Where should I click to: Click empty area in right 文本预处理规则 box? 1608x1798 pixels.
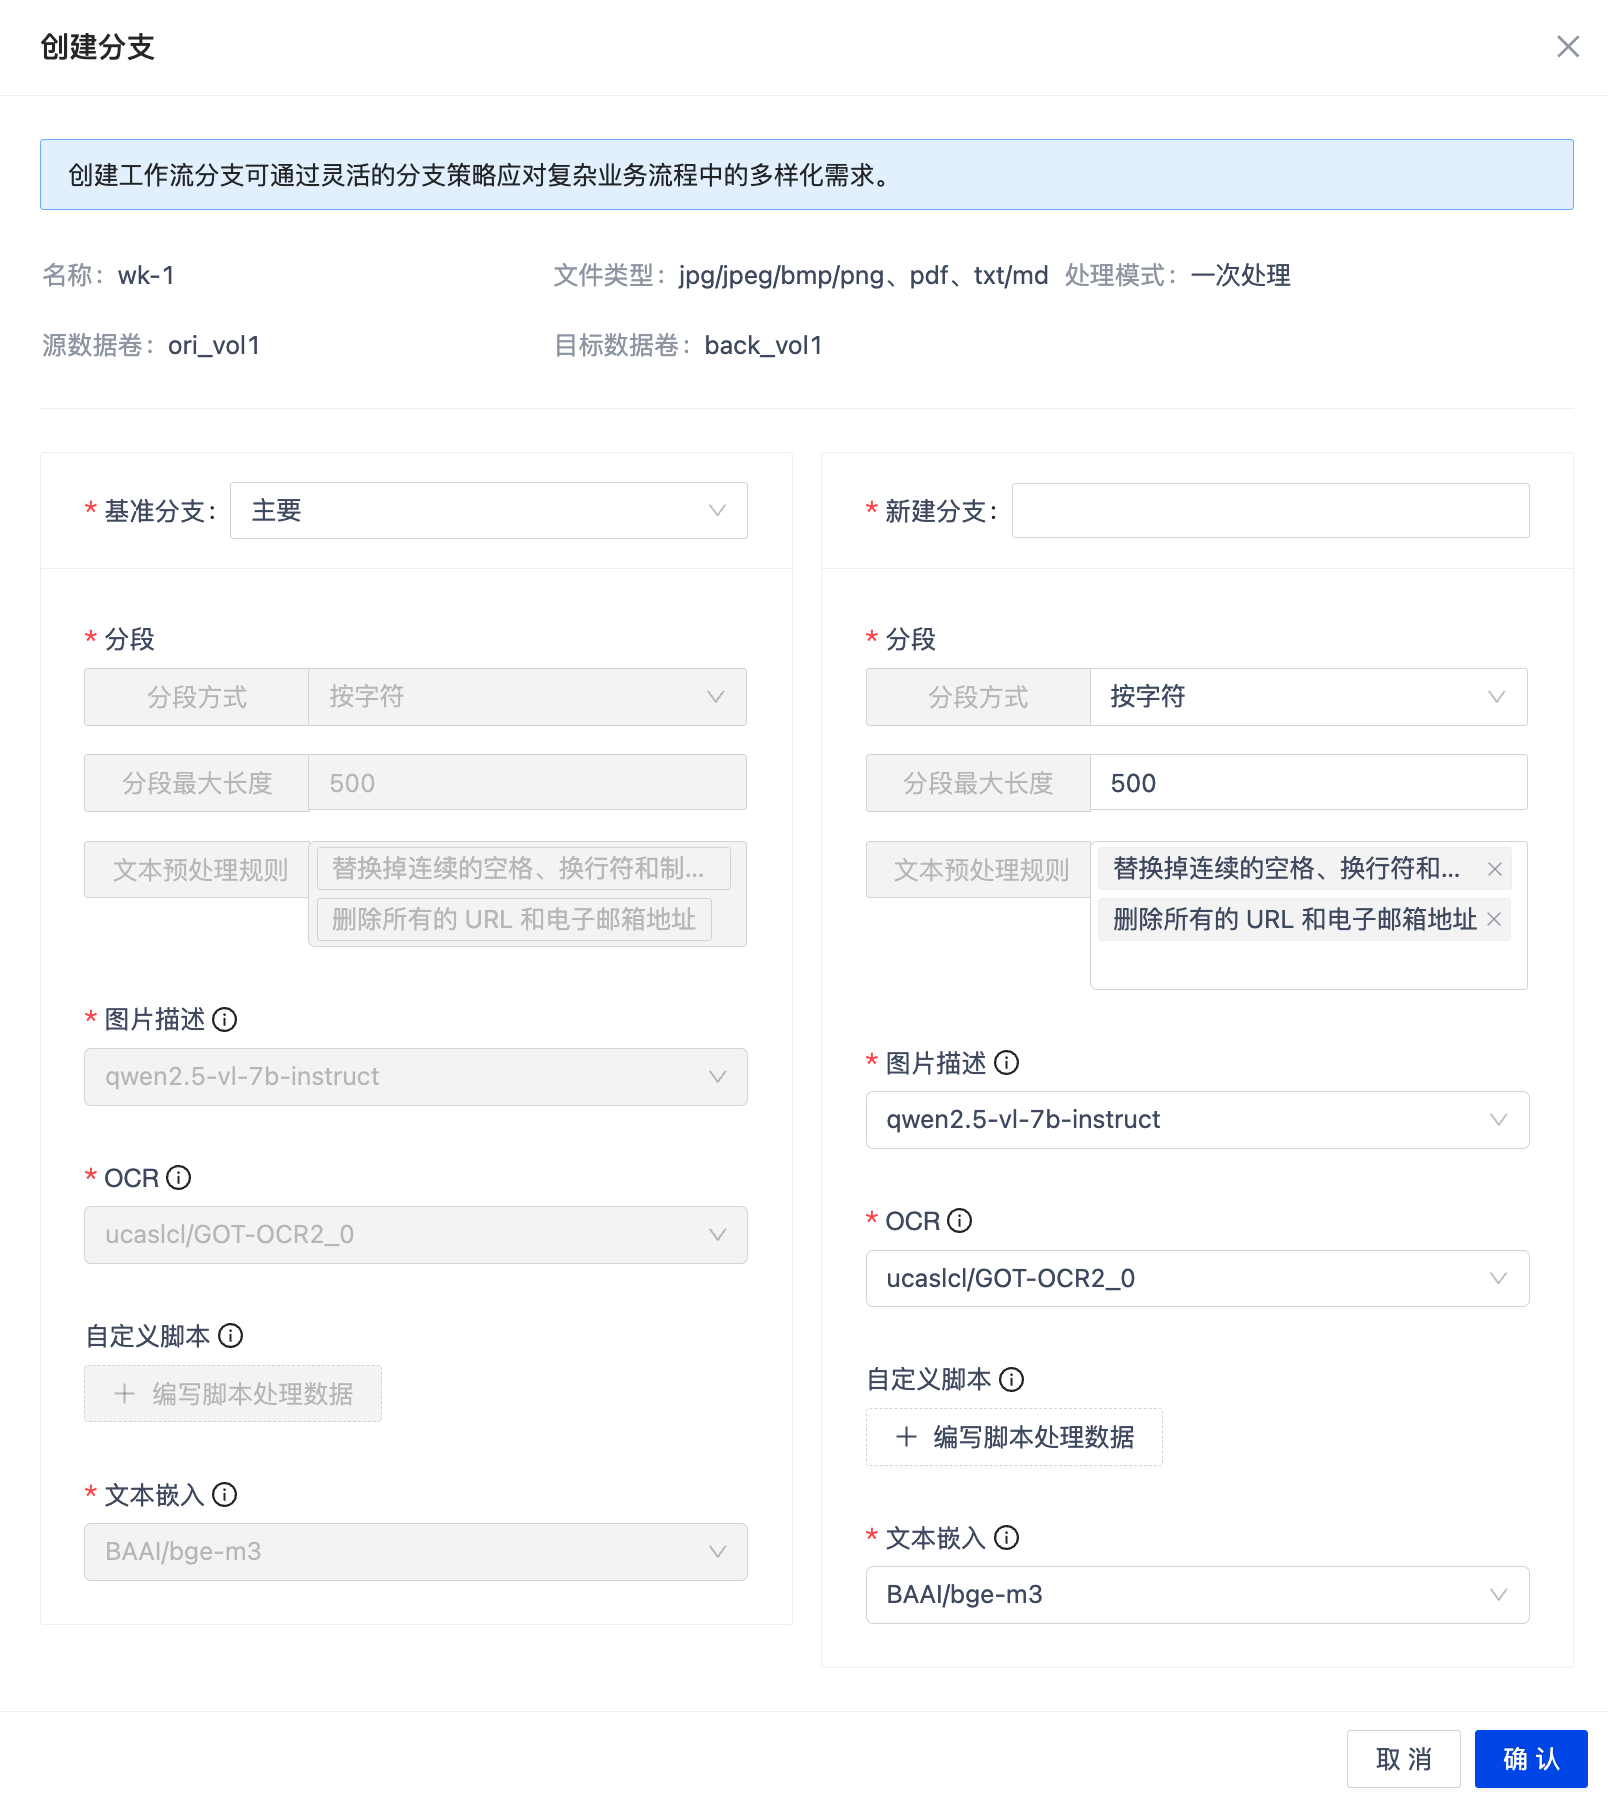tap(1307, 965)
